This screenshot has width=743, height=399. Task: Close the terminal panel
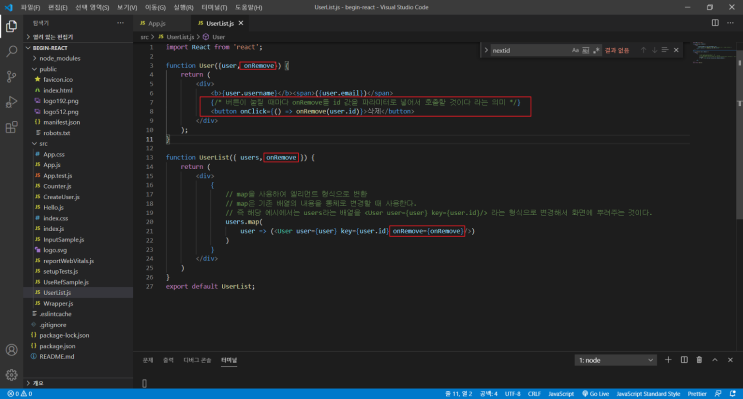click(730, 360)
